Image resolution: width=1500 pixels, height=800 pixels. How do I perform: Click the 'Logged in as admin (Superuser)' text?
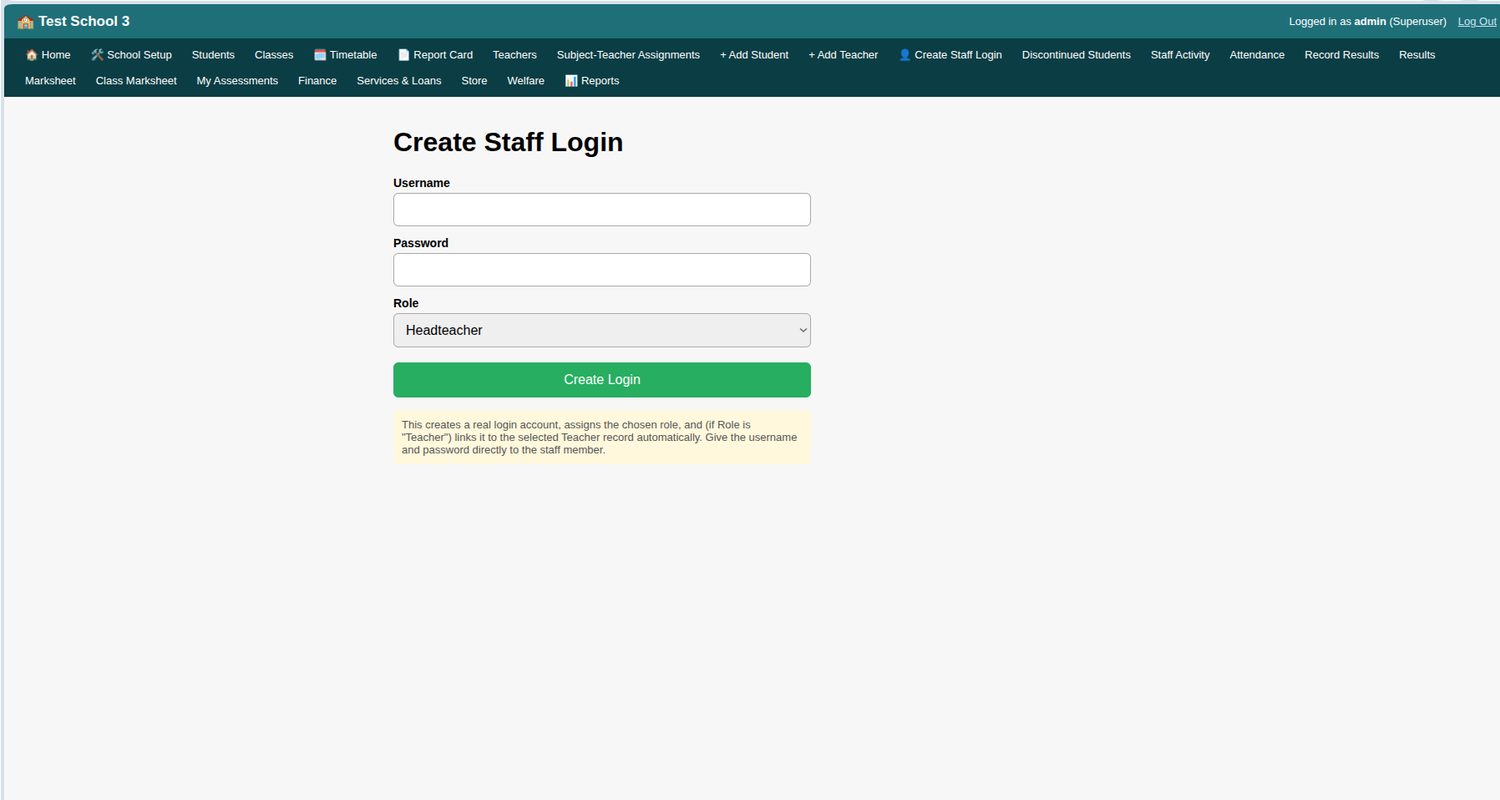coord(1368,22)
